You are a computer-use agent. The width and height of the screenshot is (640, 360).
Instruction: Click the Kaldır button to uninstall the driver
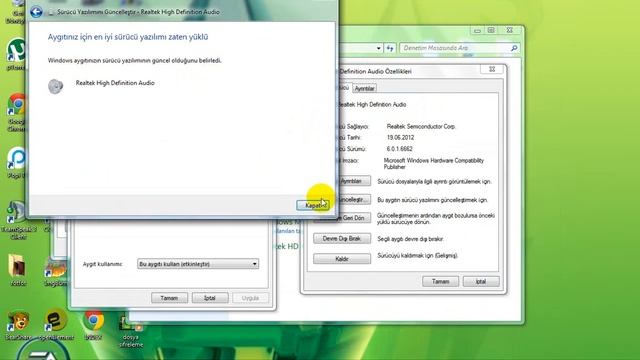click(342, 259)
